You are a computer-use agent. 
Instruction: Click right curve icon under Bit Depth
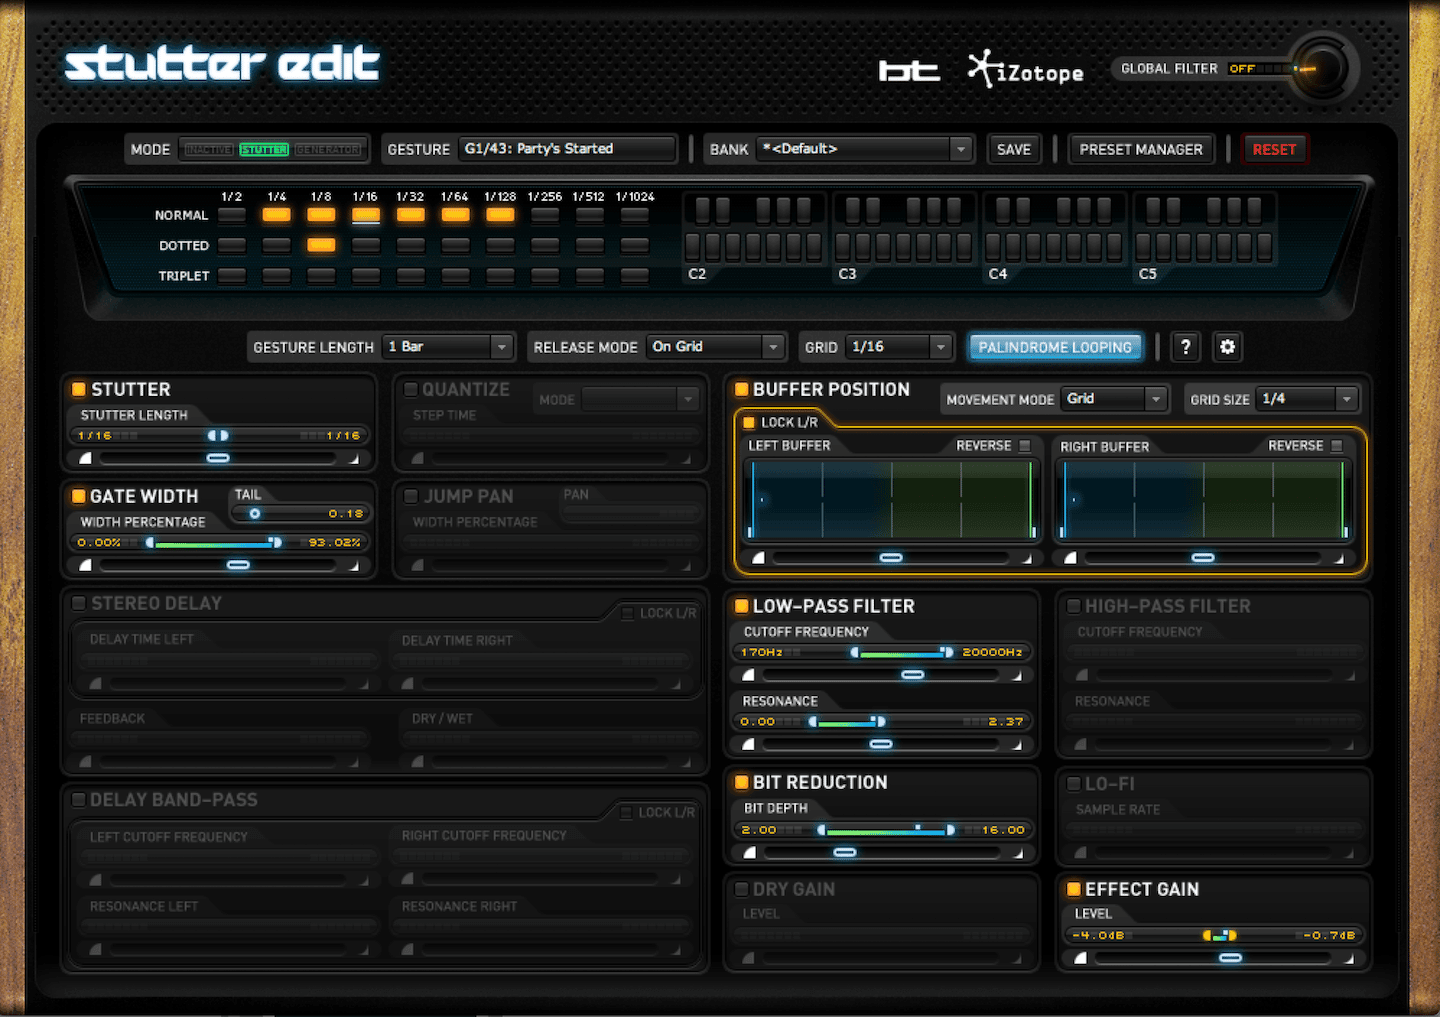pyautogui.click(x=1017, y=853)
